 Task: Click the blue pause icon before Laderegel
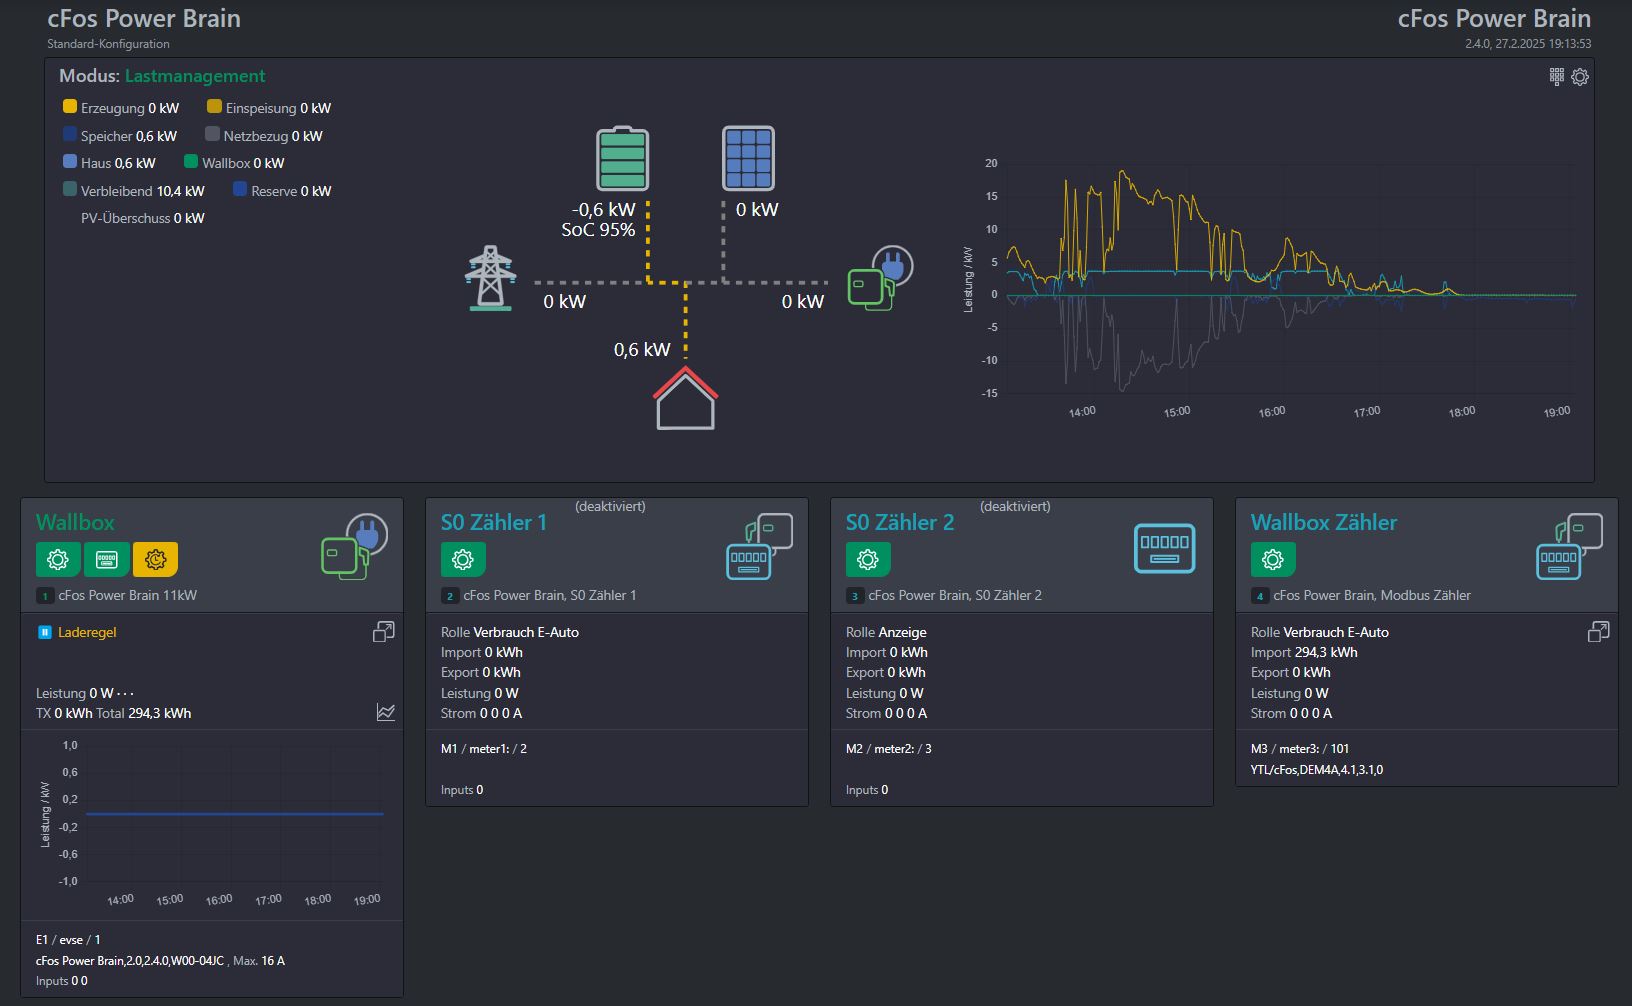tap(44, 632)
